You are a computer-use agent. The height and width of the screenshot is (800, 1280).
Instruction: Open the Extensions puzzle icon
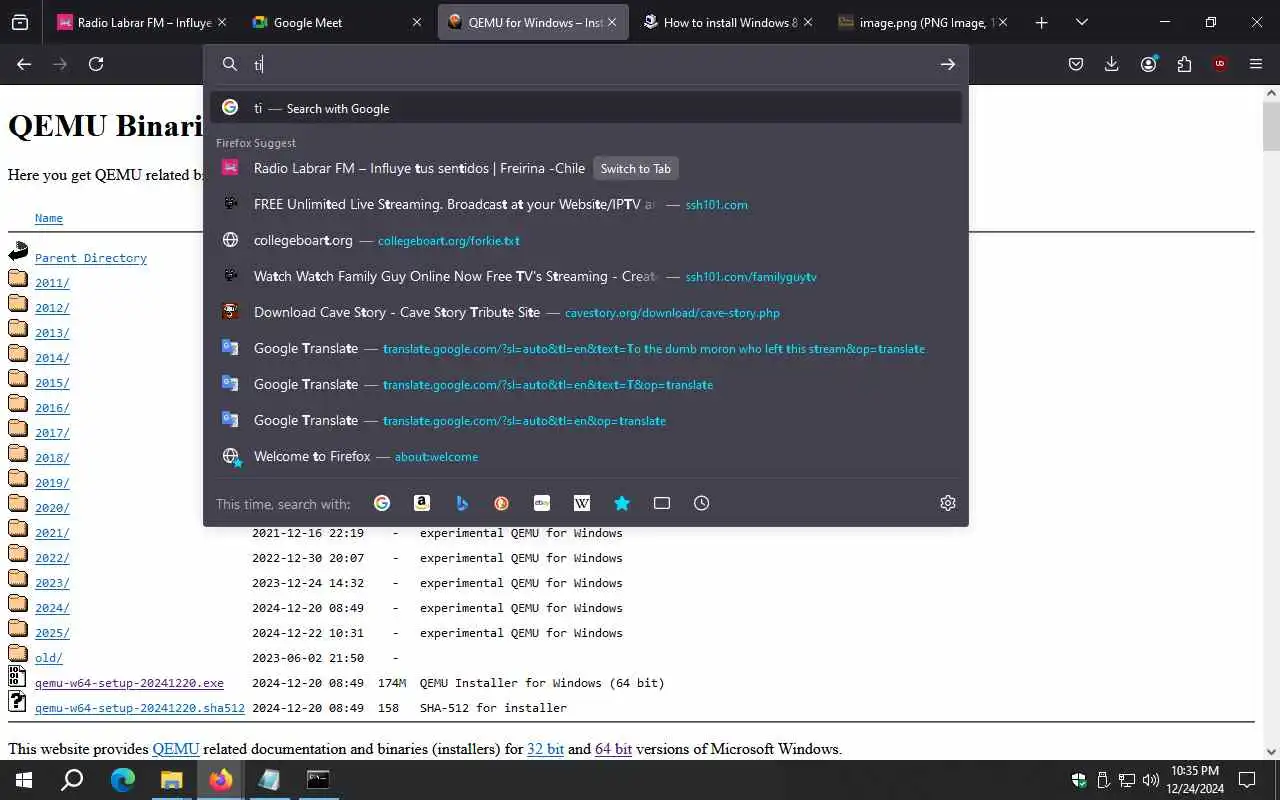coord(1184,64)
